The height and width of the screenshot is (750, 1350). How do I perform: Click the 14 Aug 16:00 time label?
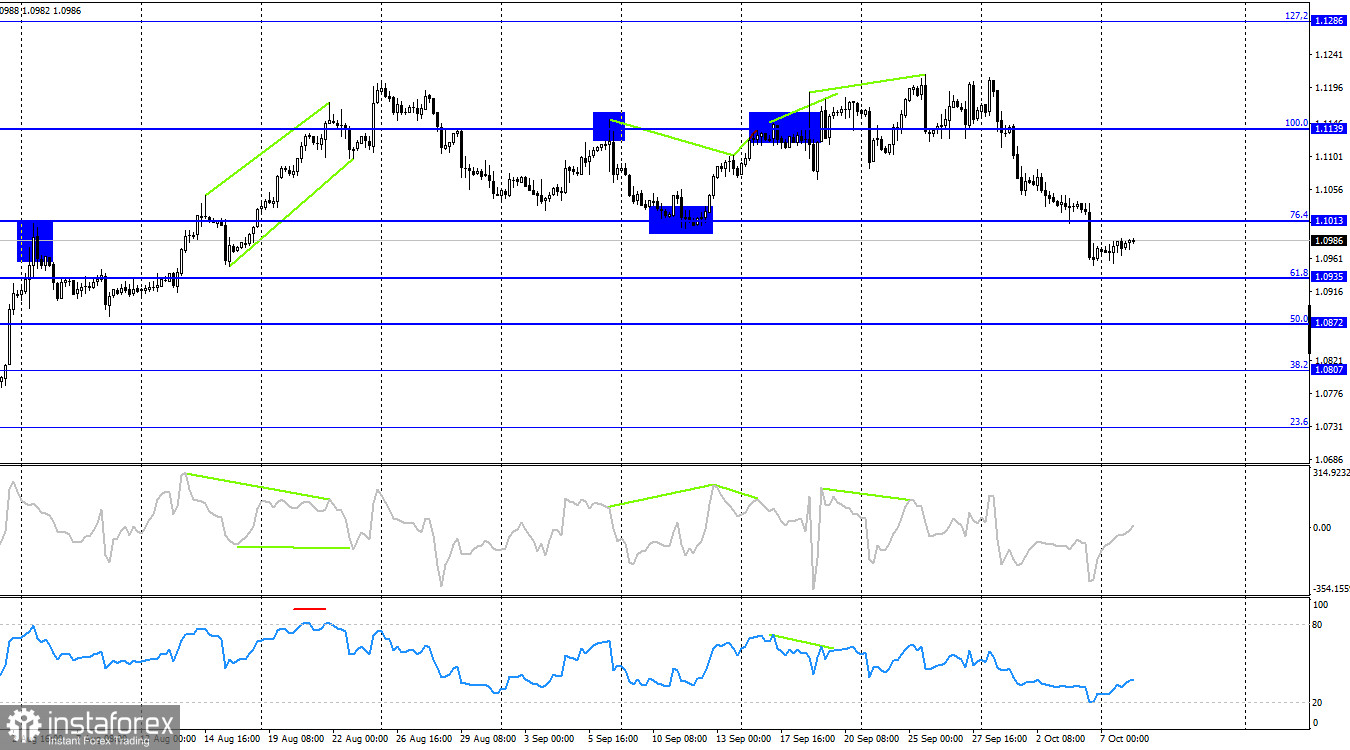[x=231, y=740]
